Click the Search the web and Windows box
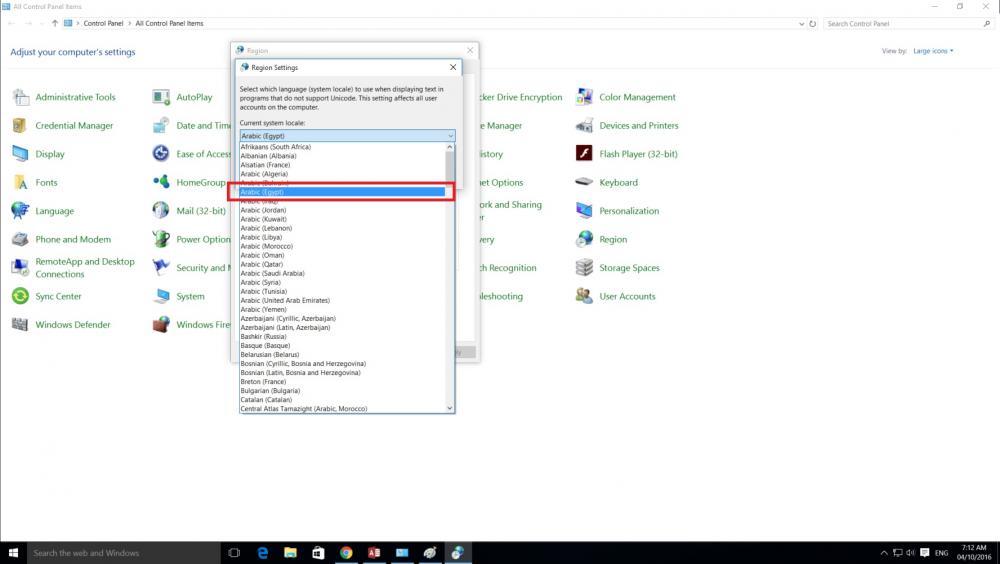 123,553
